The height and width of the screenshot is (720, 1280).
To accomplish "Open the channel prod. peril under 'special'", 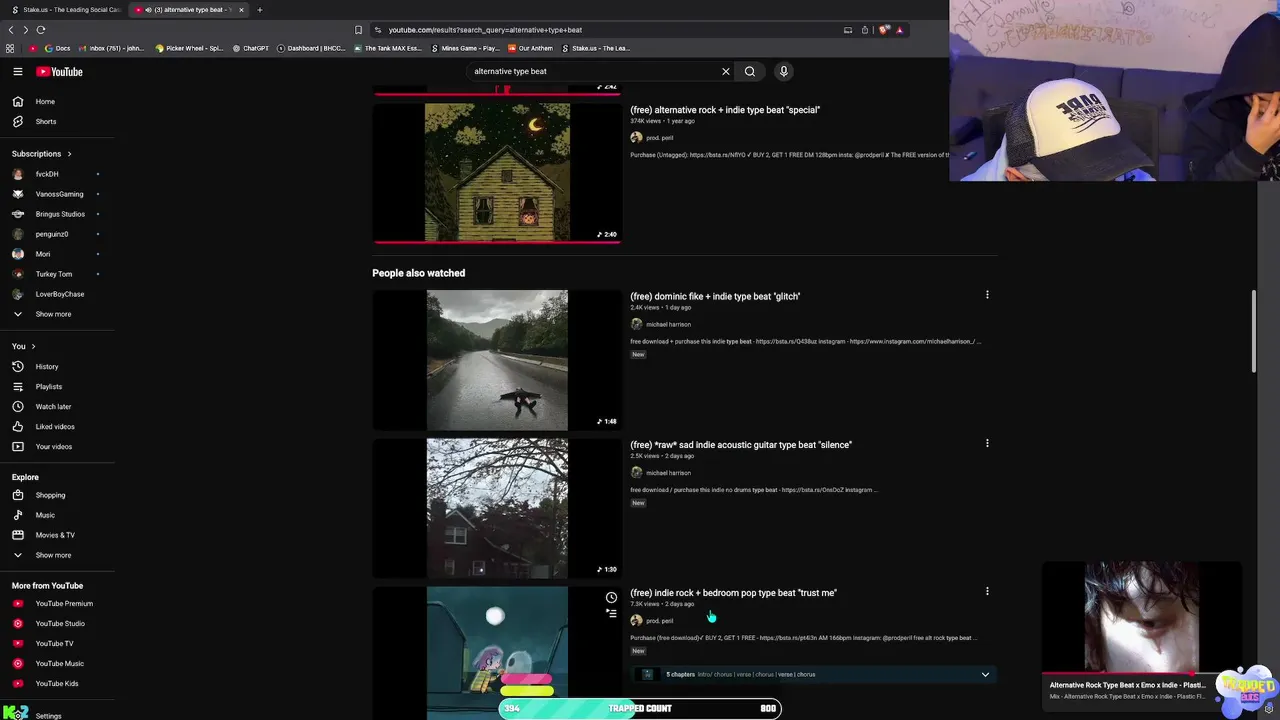I will click(660, 138).
